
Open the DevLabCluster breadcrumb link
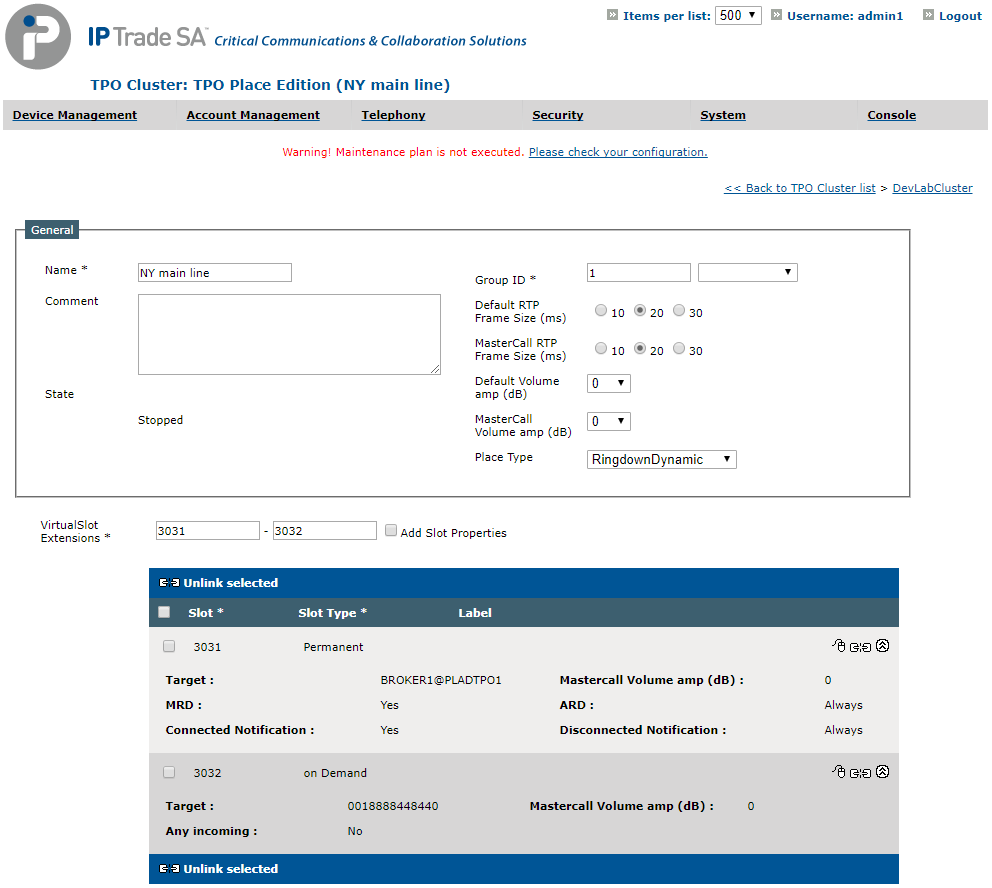click(933, 188)
